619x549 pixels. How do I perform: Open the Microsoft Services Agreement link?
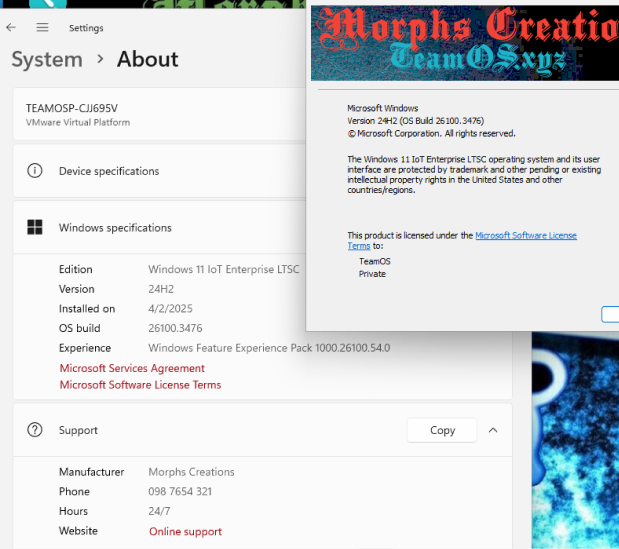click(x=132, y=368)
